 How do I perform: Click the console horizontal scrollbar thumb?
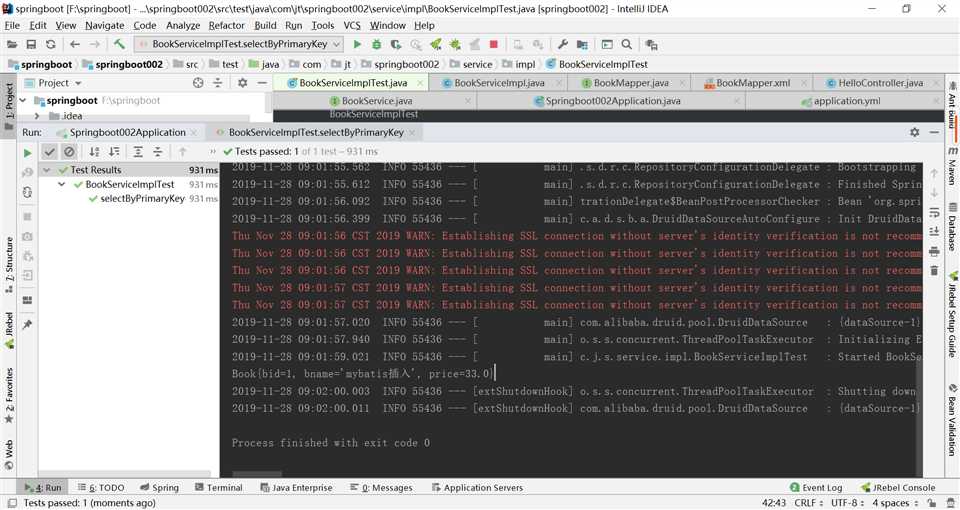257,474
